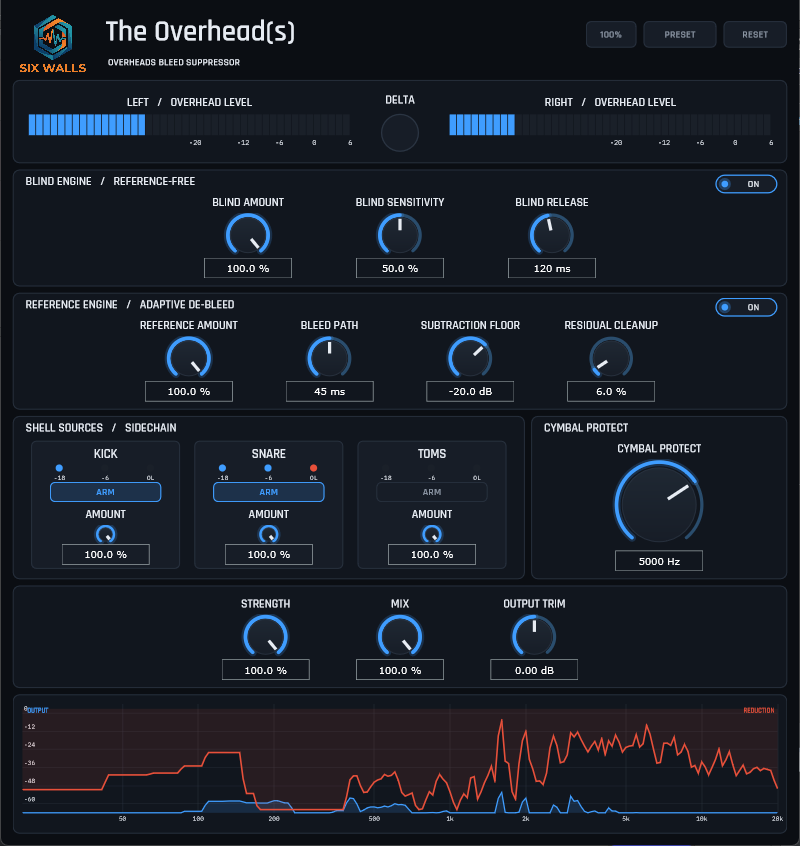This screenshot has height=846, width=800.
Task: Click the Blind Amount 100.0 % value field
Action: (248, 268)
